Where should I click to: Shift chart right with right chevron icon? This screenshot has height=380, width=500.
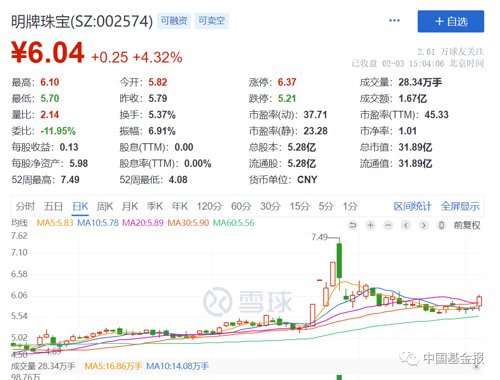coord(424,226)
